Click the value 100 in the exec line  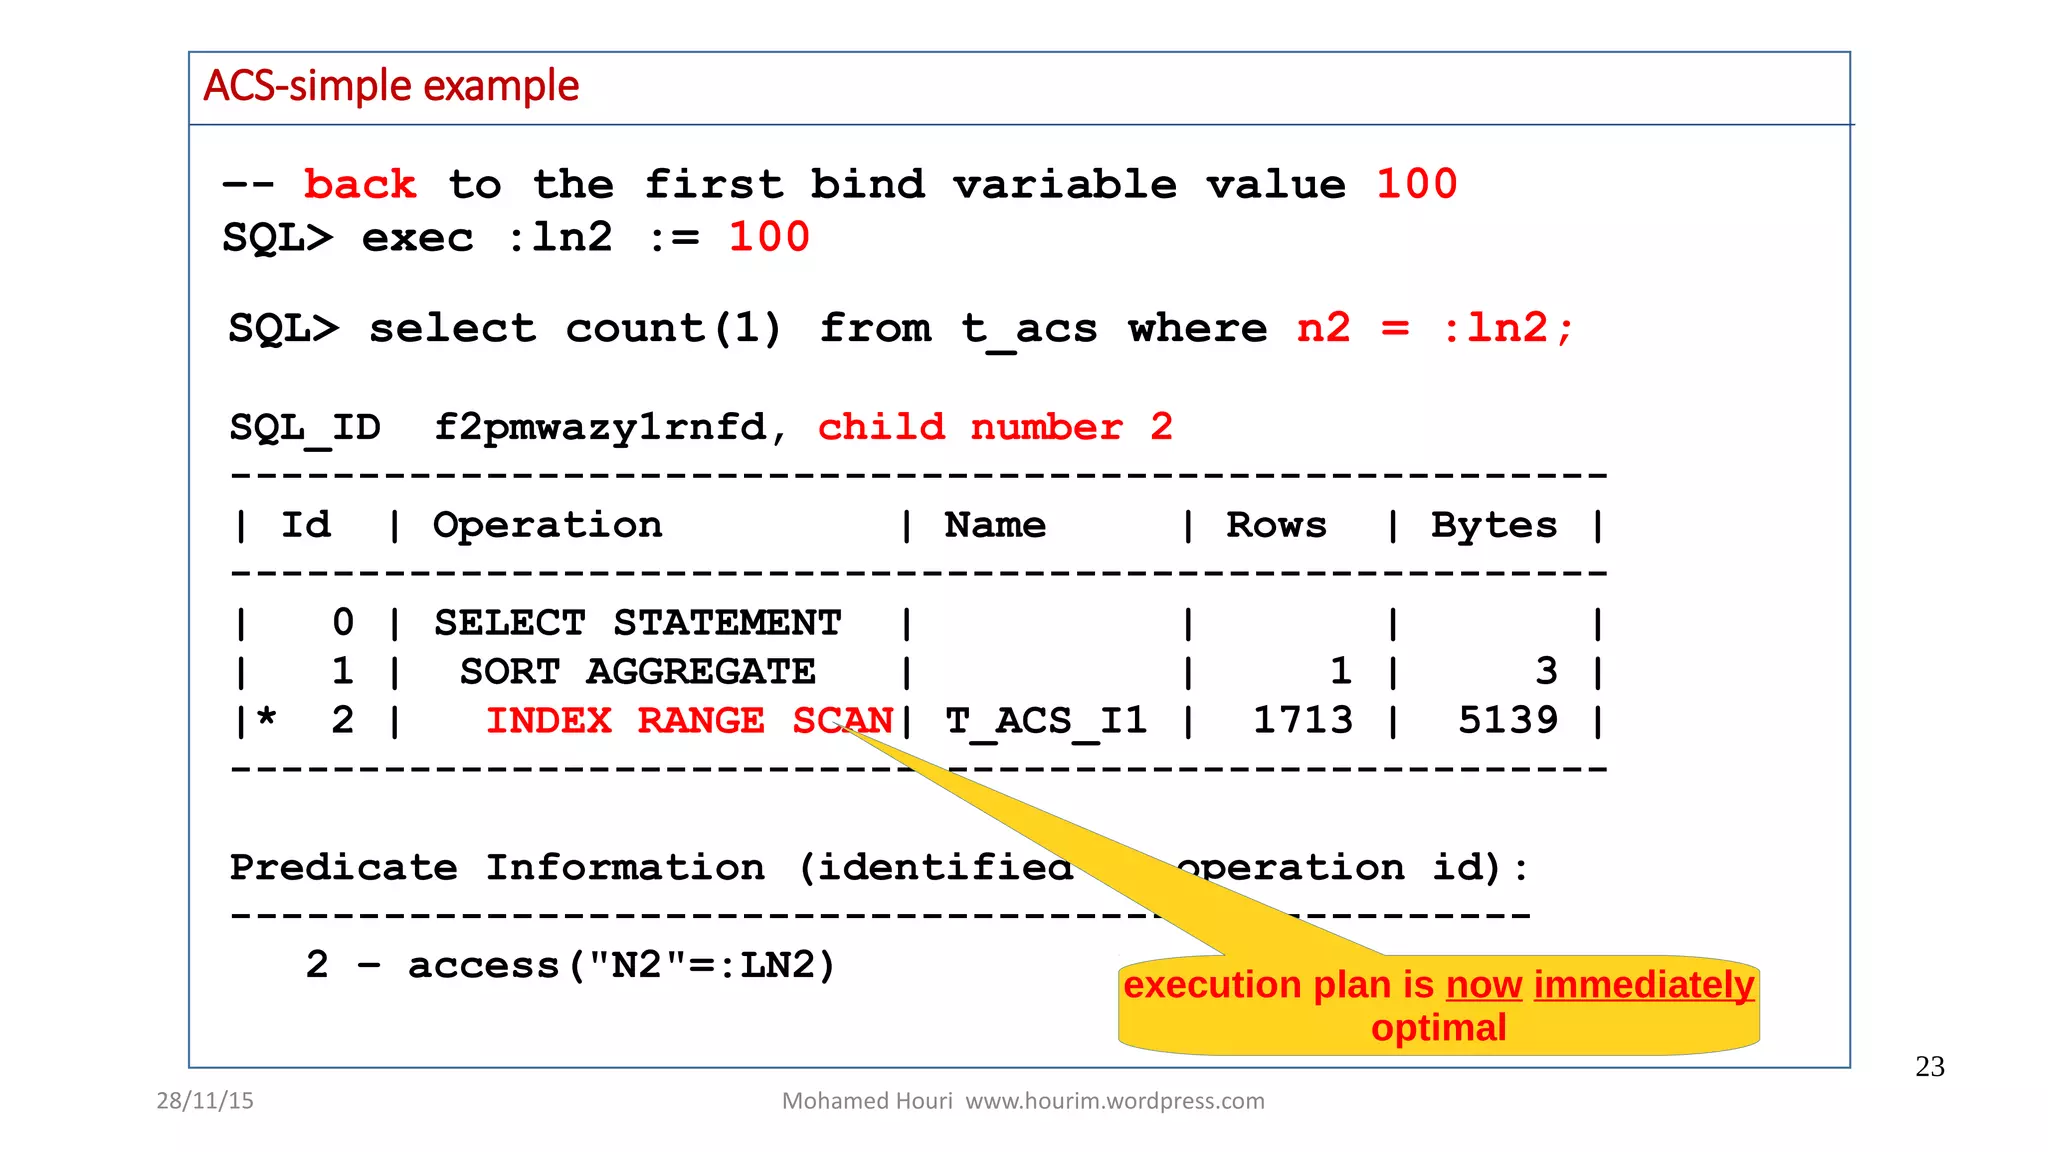point(768,237)
